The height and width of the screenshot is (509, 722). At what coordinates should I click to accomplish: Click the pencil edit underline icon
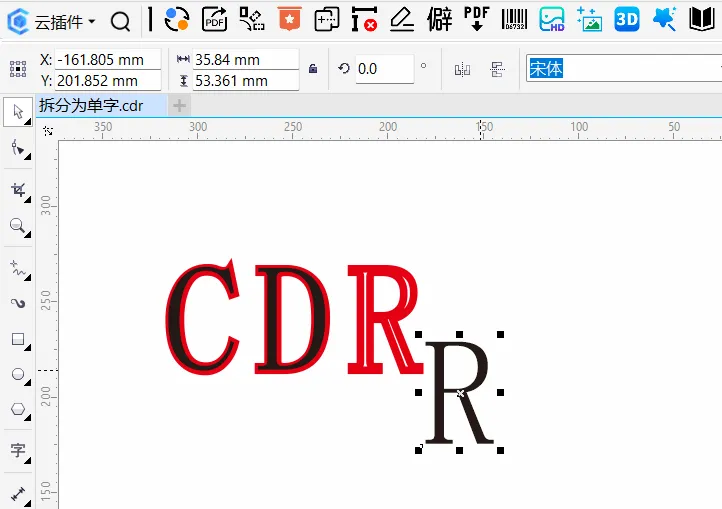[402, 19]
